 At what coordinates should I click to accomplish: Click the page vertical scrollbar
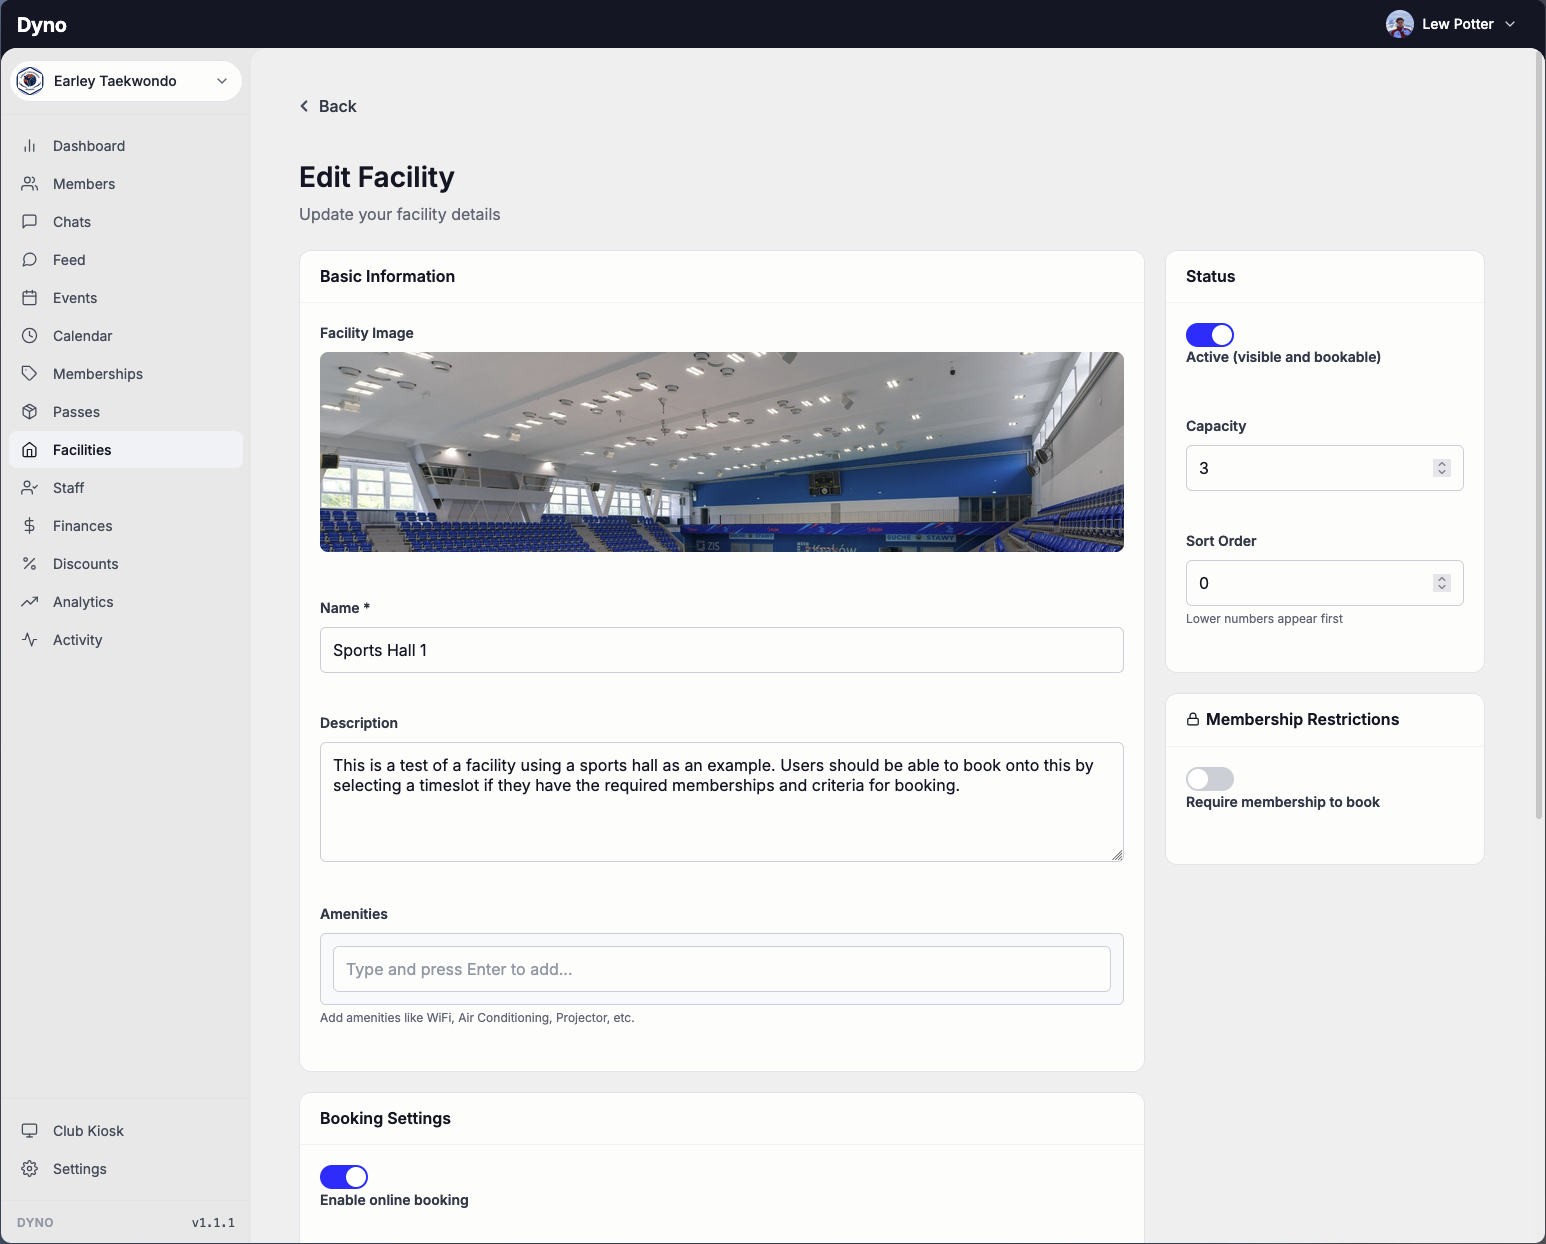(1539, 435)
